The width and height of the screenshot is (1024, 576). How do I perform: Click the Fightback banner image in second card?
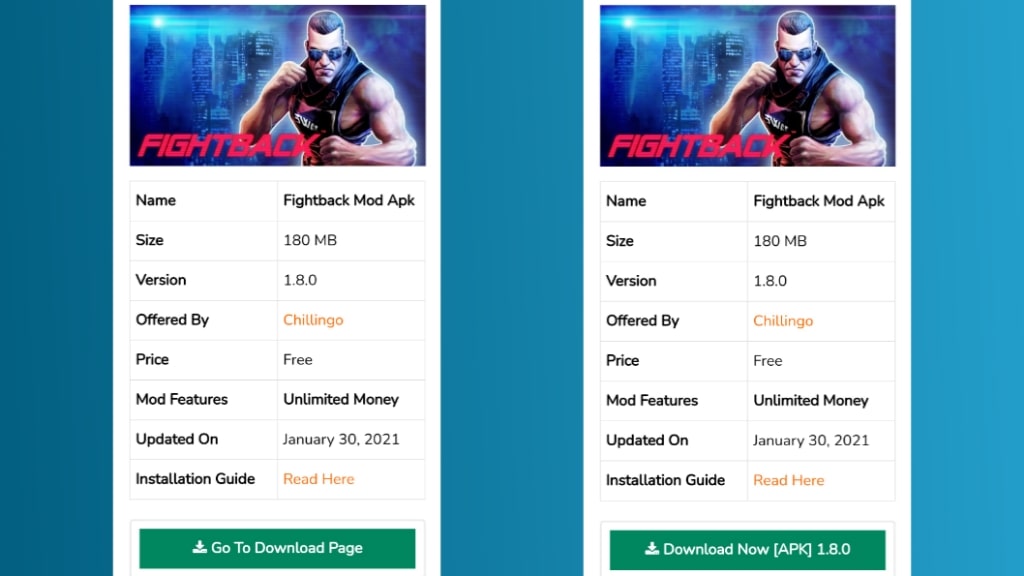click(x=748, y=86)
